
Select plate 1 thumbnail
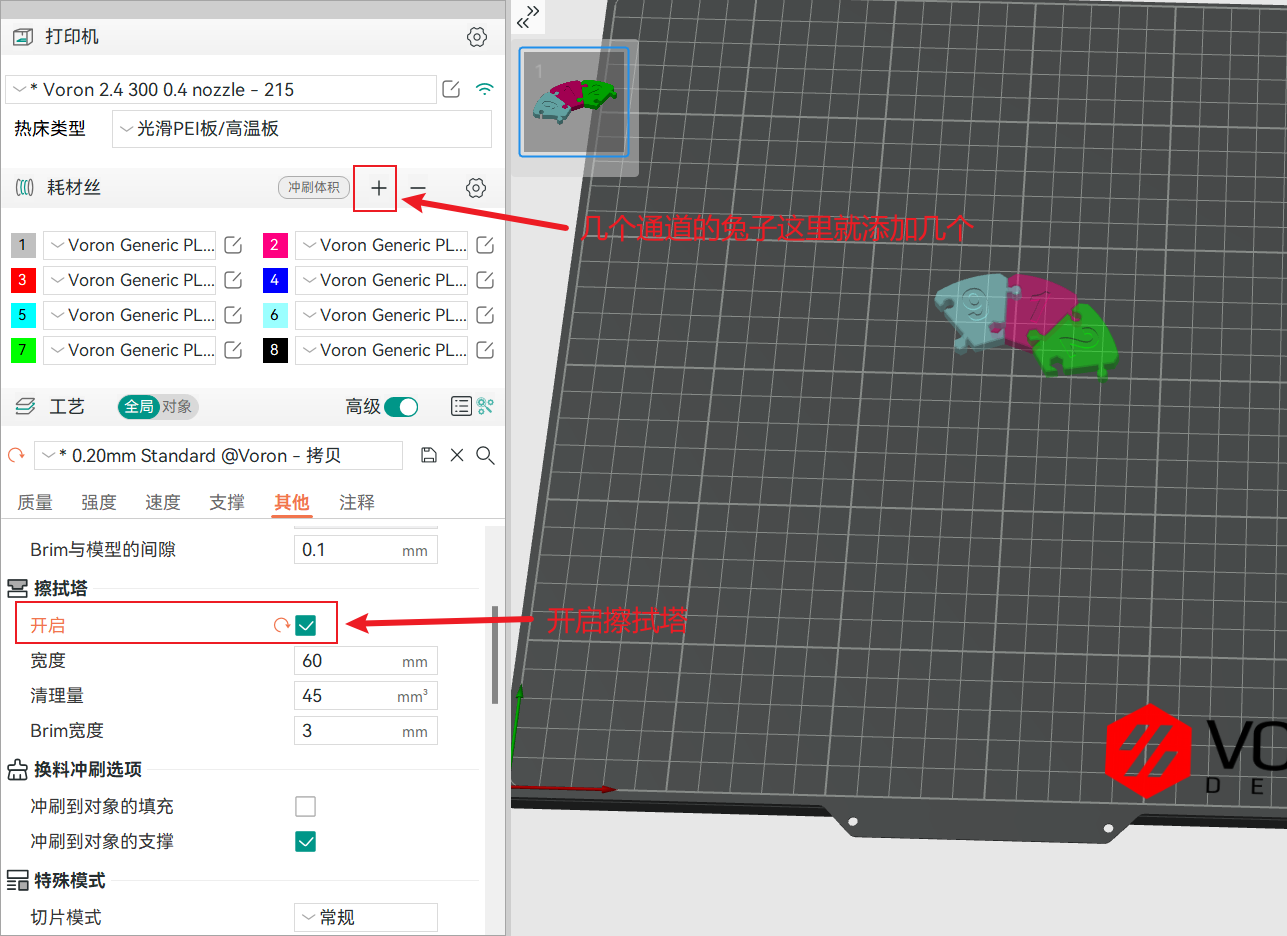pos(574,102)
